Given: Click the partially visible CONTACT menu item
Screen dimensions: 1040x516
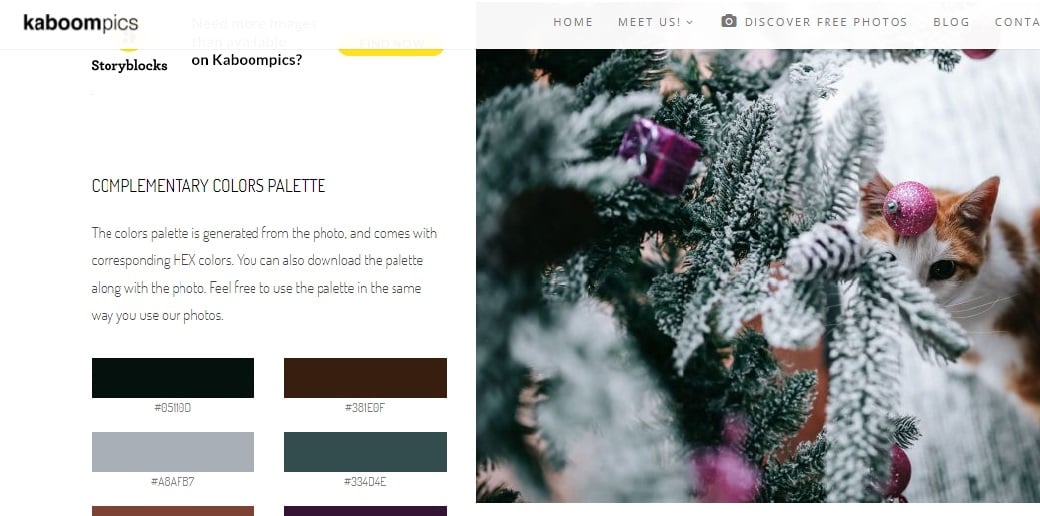Looking at the screenshot, I should click(1017, 22).
